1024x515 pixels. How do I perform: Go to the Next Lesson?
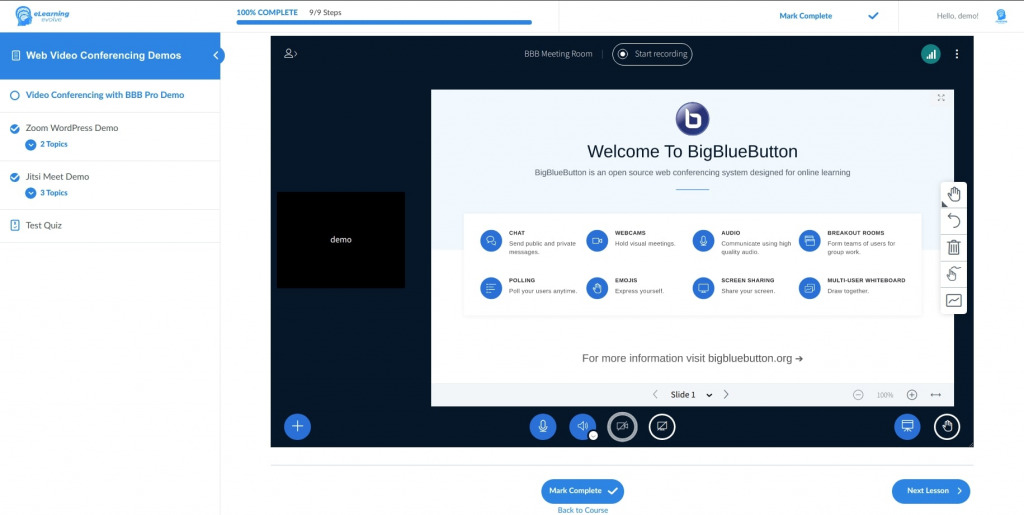pos(931,491)
